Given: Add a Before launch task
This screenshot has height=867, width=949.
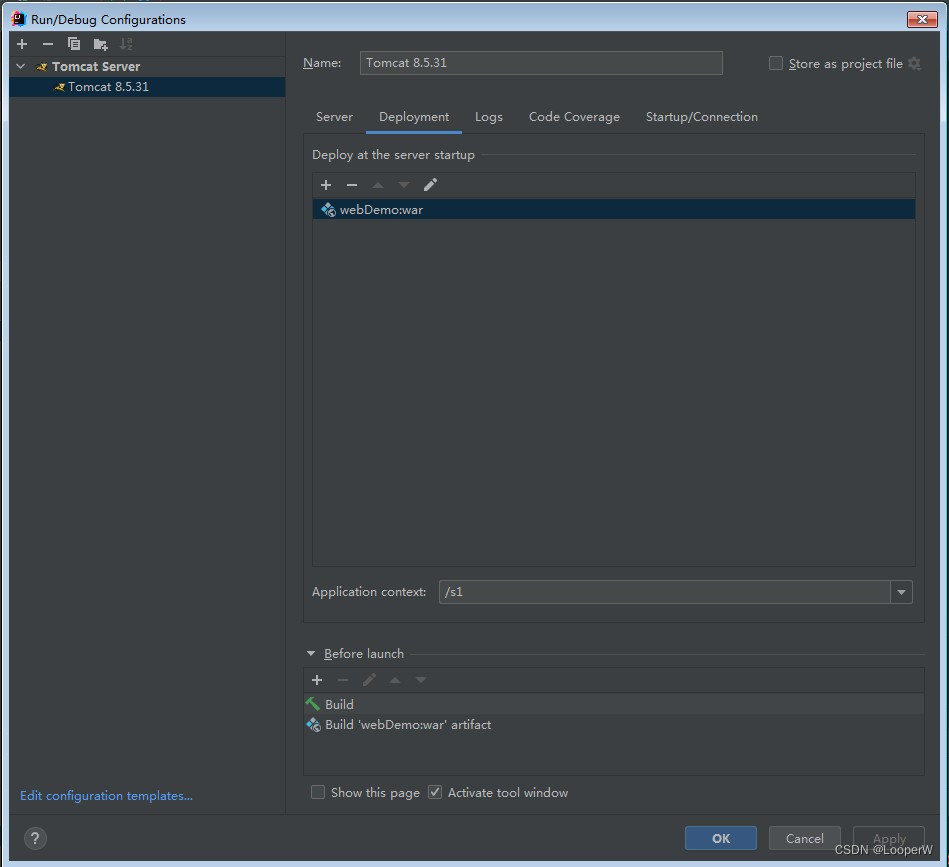Looking at the screenshot, I should coord(317,680).
